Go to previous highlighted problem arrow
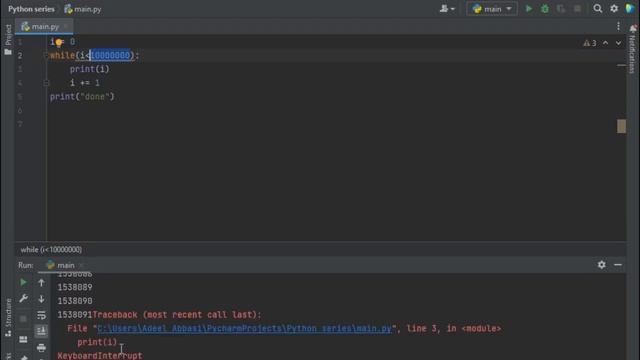The width and height of the screenshot is (640, 360). pyautogui.click(x=606, y=43)
